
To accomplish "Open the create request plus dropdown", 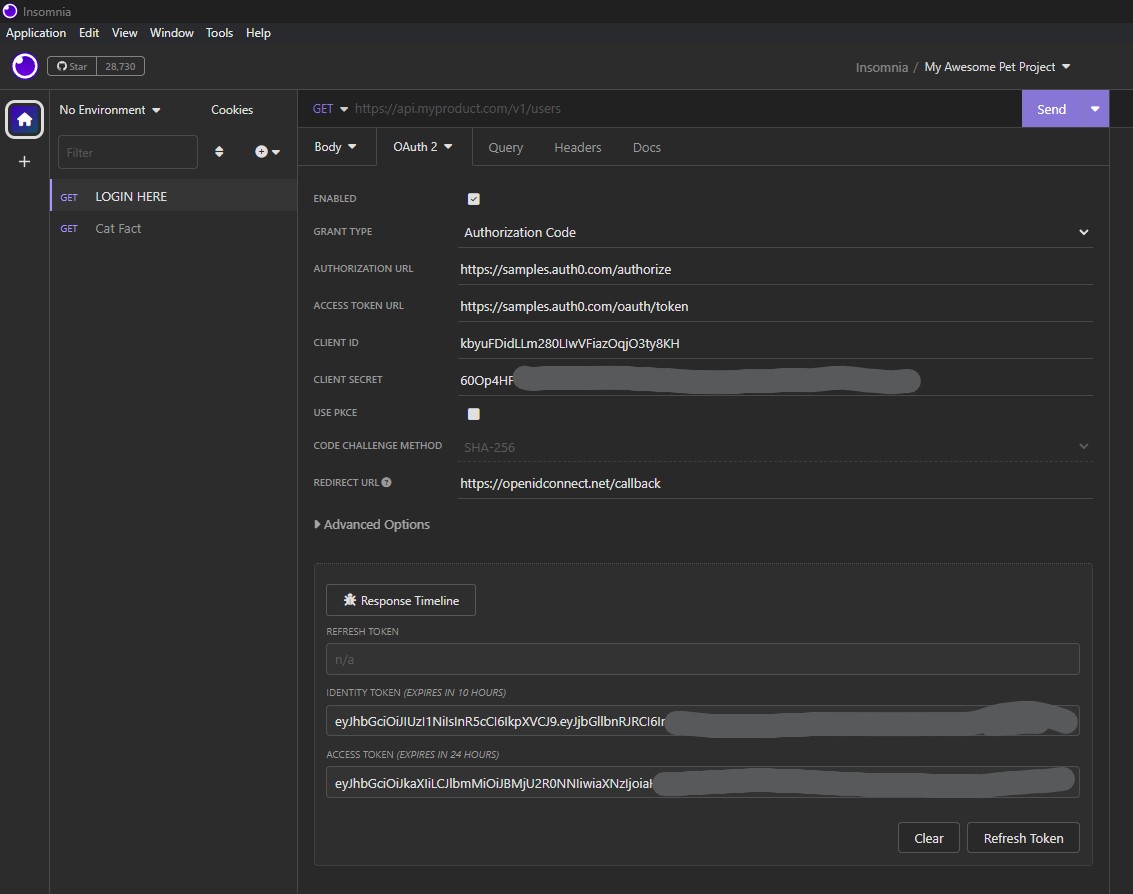I will pyautogui.click(x=267, y=152).
